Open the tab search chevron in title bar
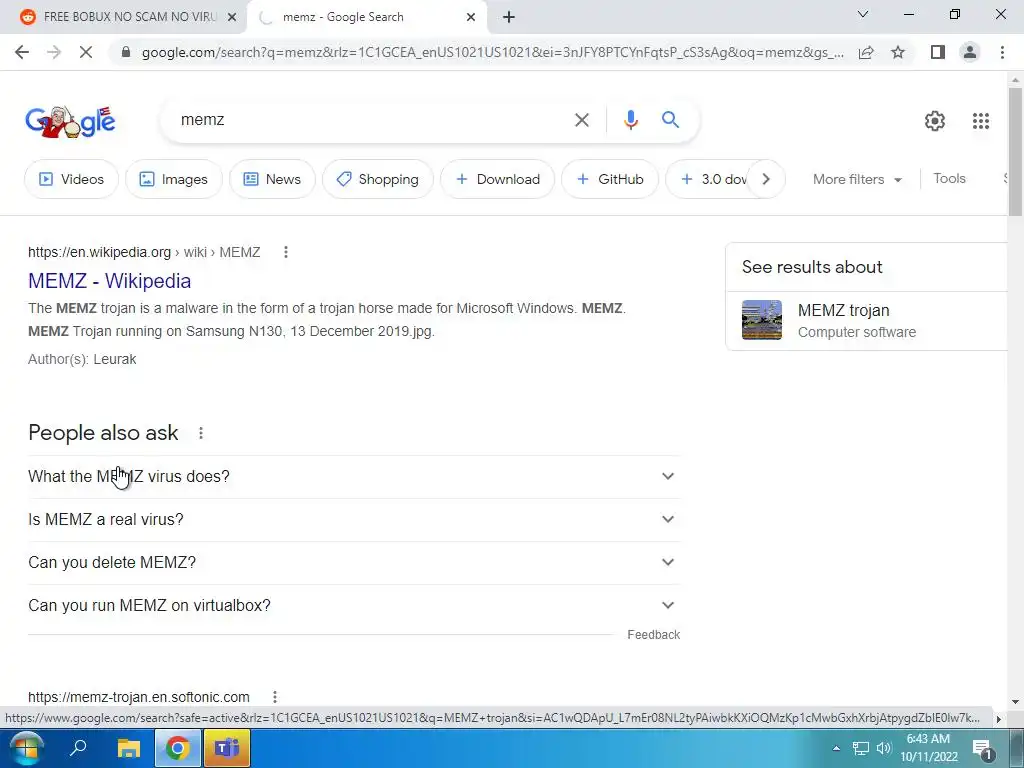Viewport: 1024px width, 768px height. click(x=863, y=14)
